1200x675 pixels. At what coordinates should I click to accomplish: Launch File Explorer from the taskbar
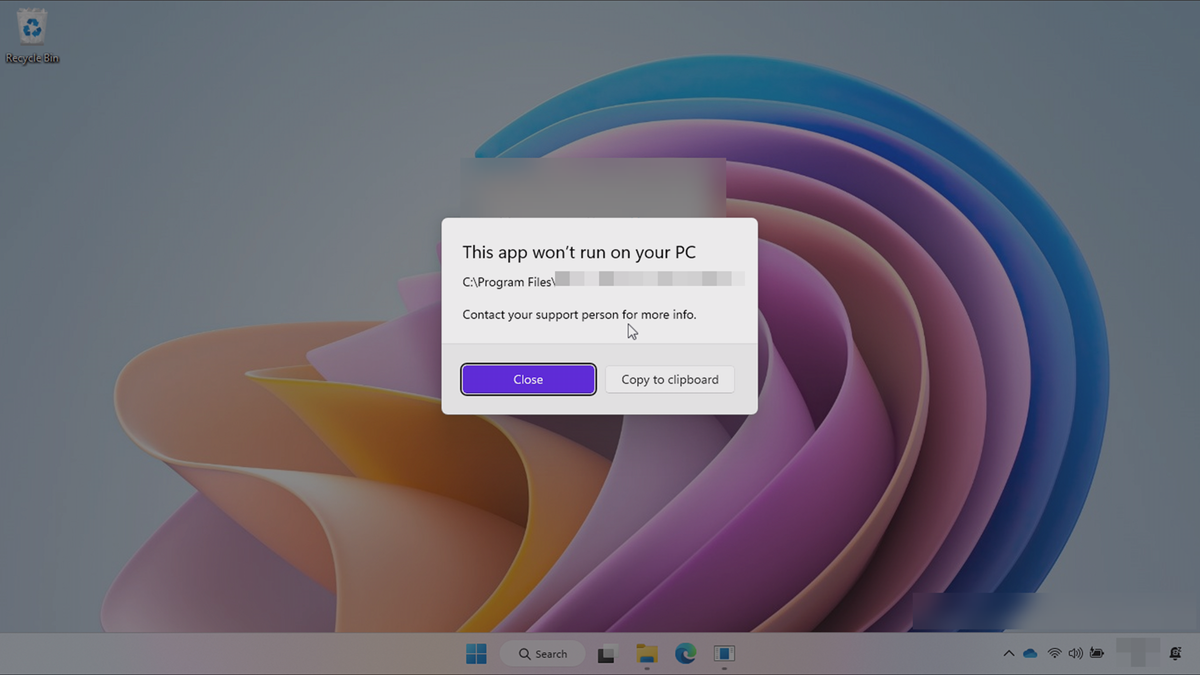[645, 653]
